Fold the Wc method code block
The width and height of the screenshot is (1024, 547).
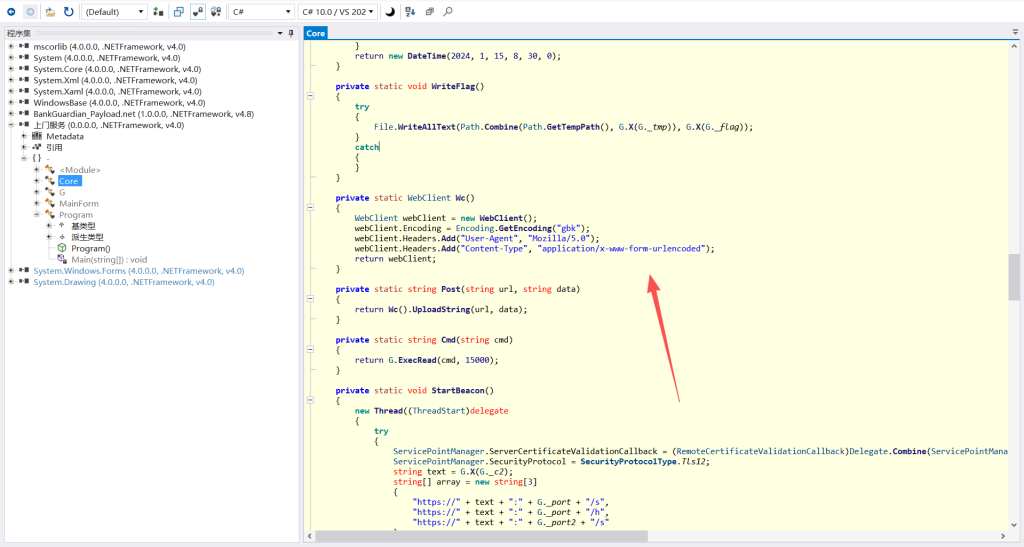311,208
